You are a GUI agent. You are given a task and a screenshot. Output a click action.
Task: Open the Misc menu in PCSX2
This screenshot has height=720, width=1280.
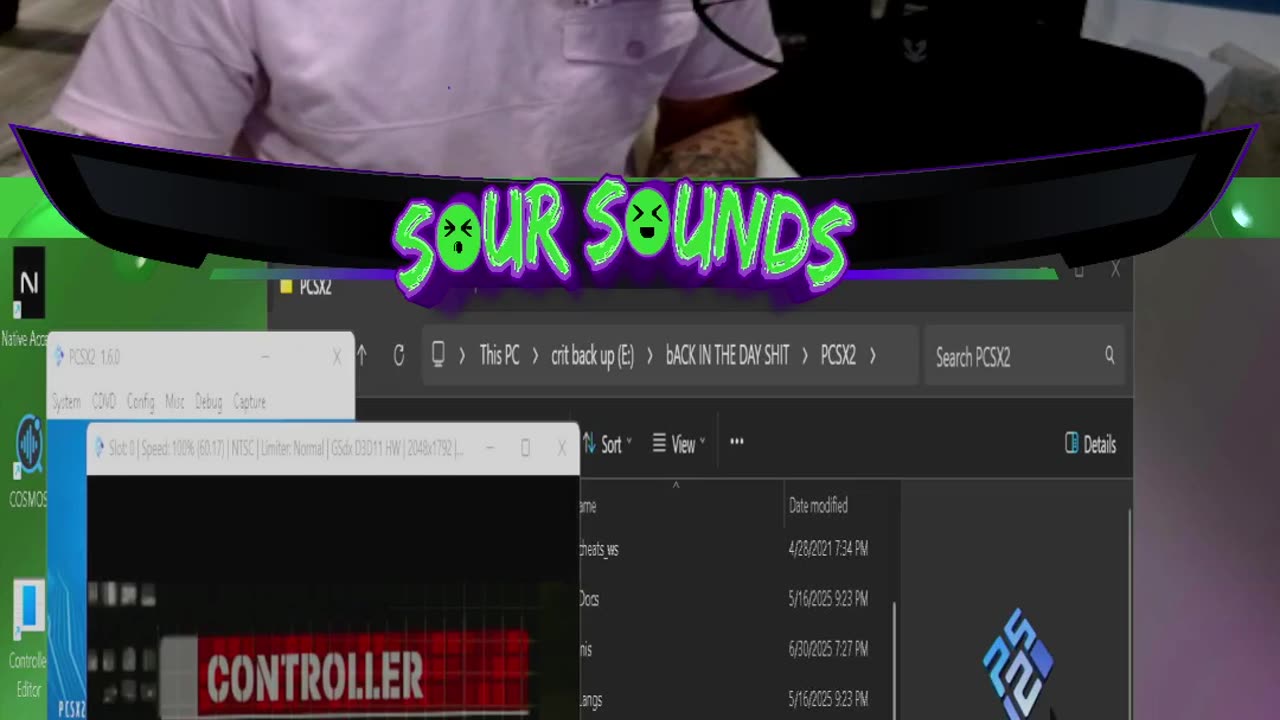(175, 402)
